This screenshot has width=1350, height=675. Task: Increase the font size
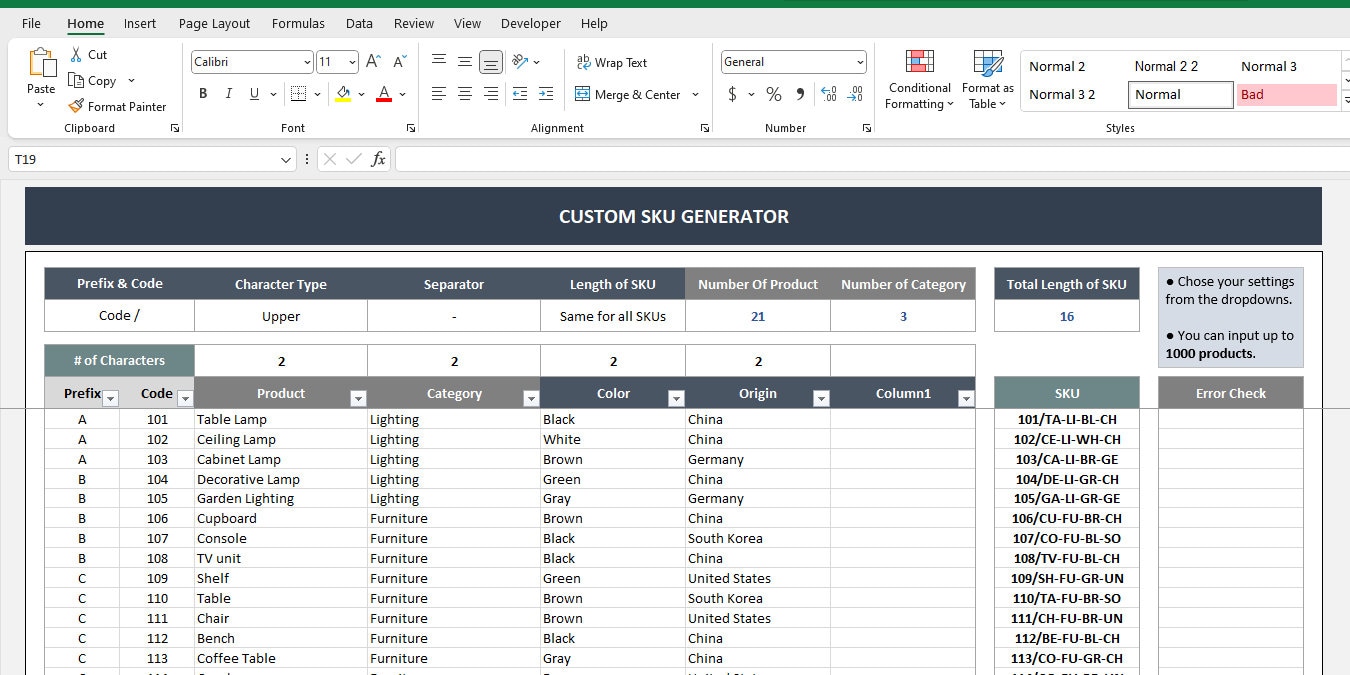coord(372,60)
